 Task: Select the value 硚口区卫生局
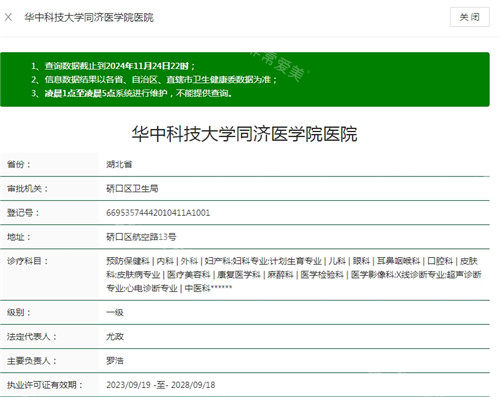click(x=132, y=189)
